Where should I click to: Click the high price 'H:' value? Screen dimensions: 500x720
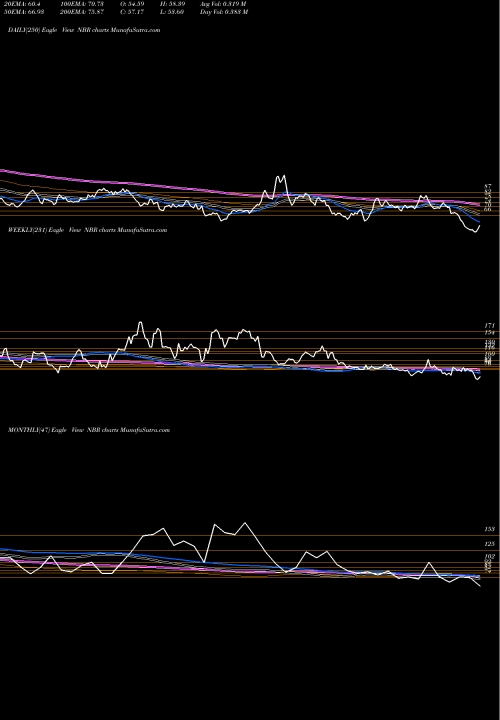pos(173,4)
